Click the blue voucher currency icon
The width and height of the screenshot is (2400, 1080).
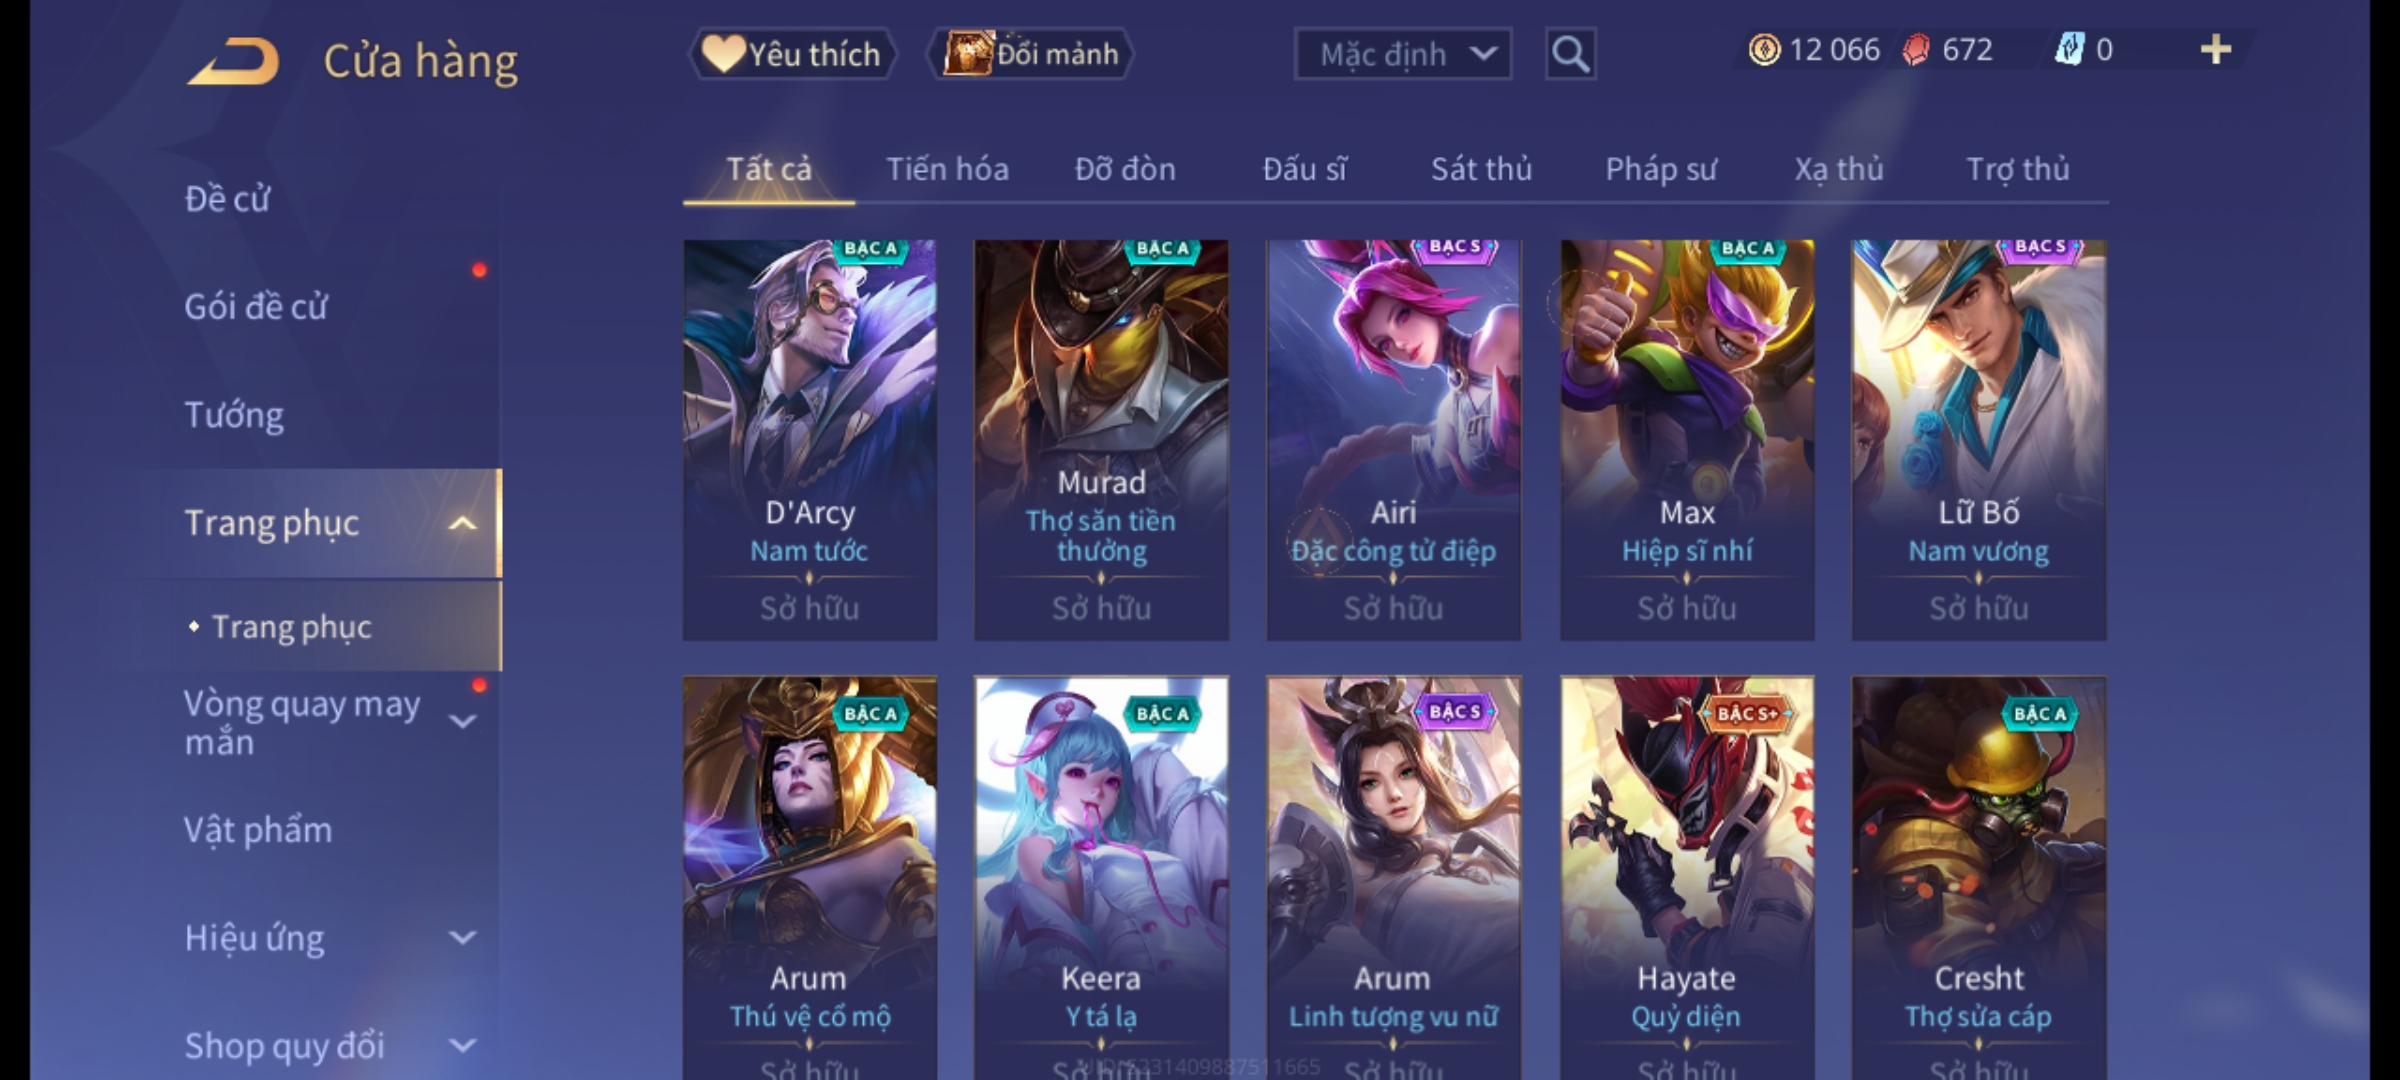2068,50
